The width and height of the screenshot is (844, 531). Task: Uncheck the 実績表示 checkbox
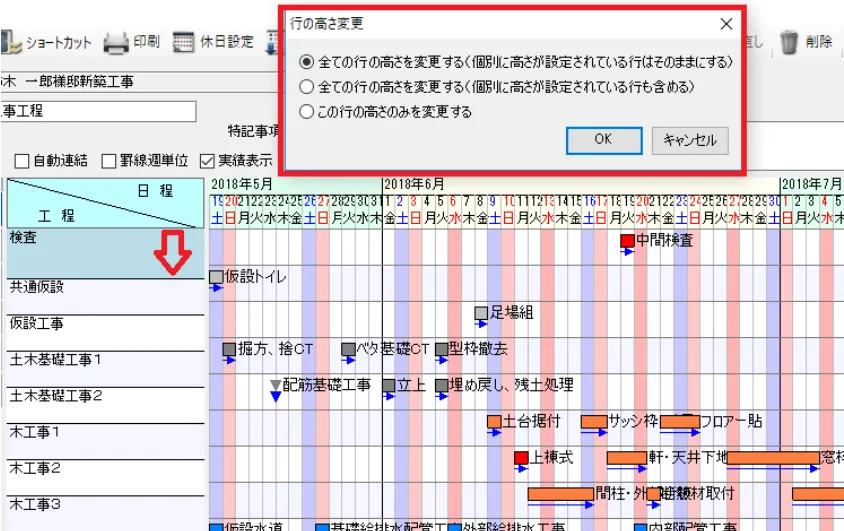click(207, 161)
